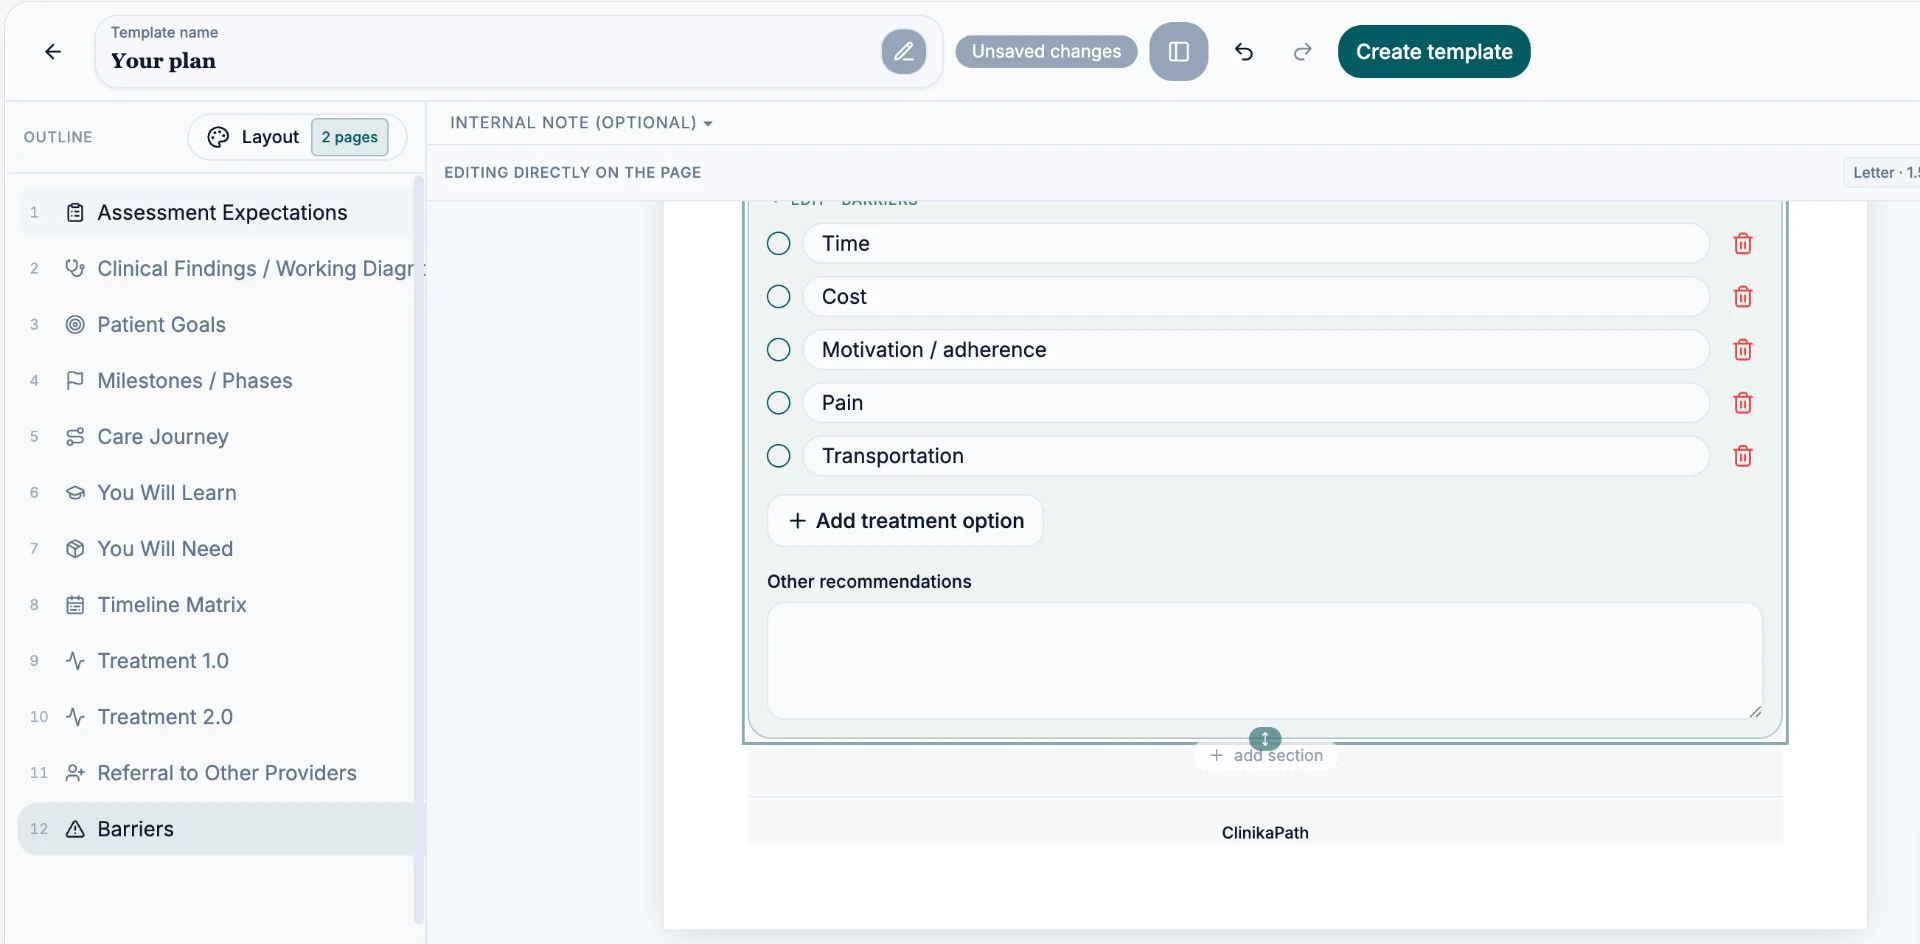Delete the Transportation option
Viewport: 1920px width, 944px height.
(1743, 456)
